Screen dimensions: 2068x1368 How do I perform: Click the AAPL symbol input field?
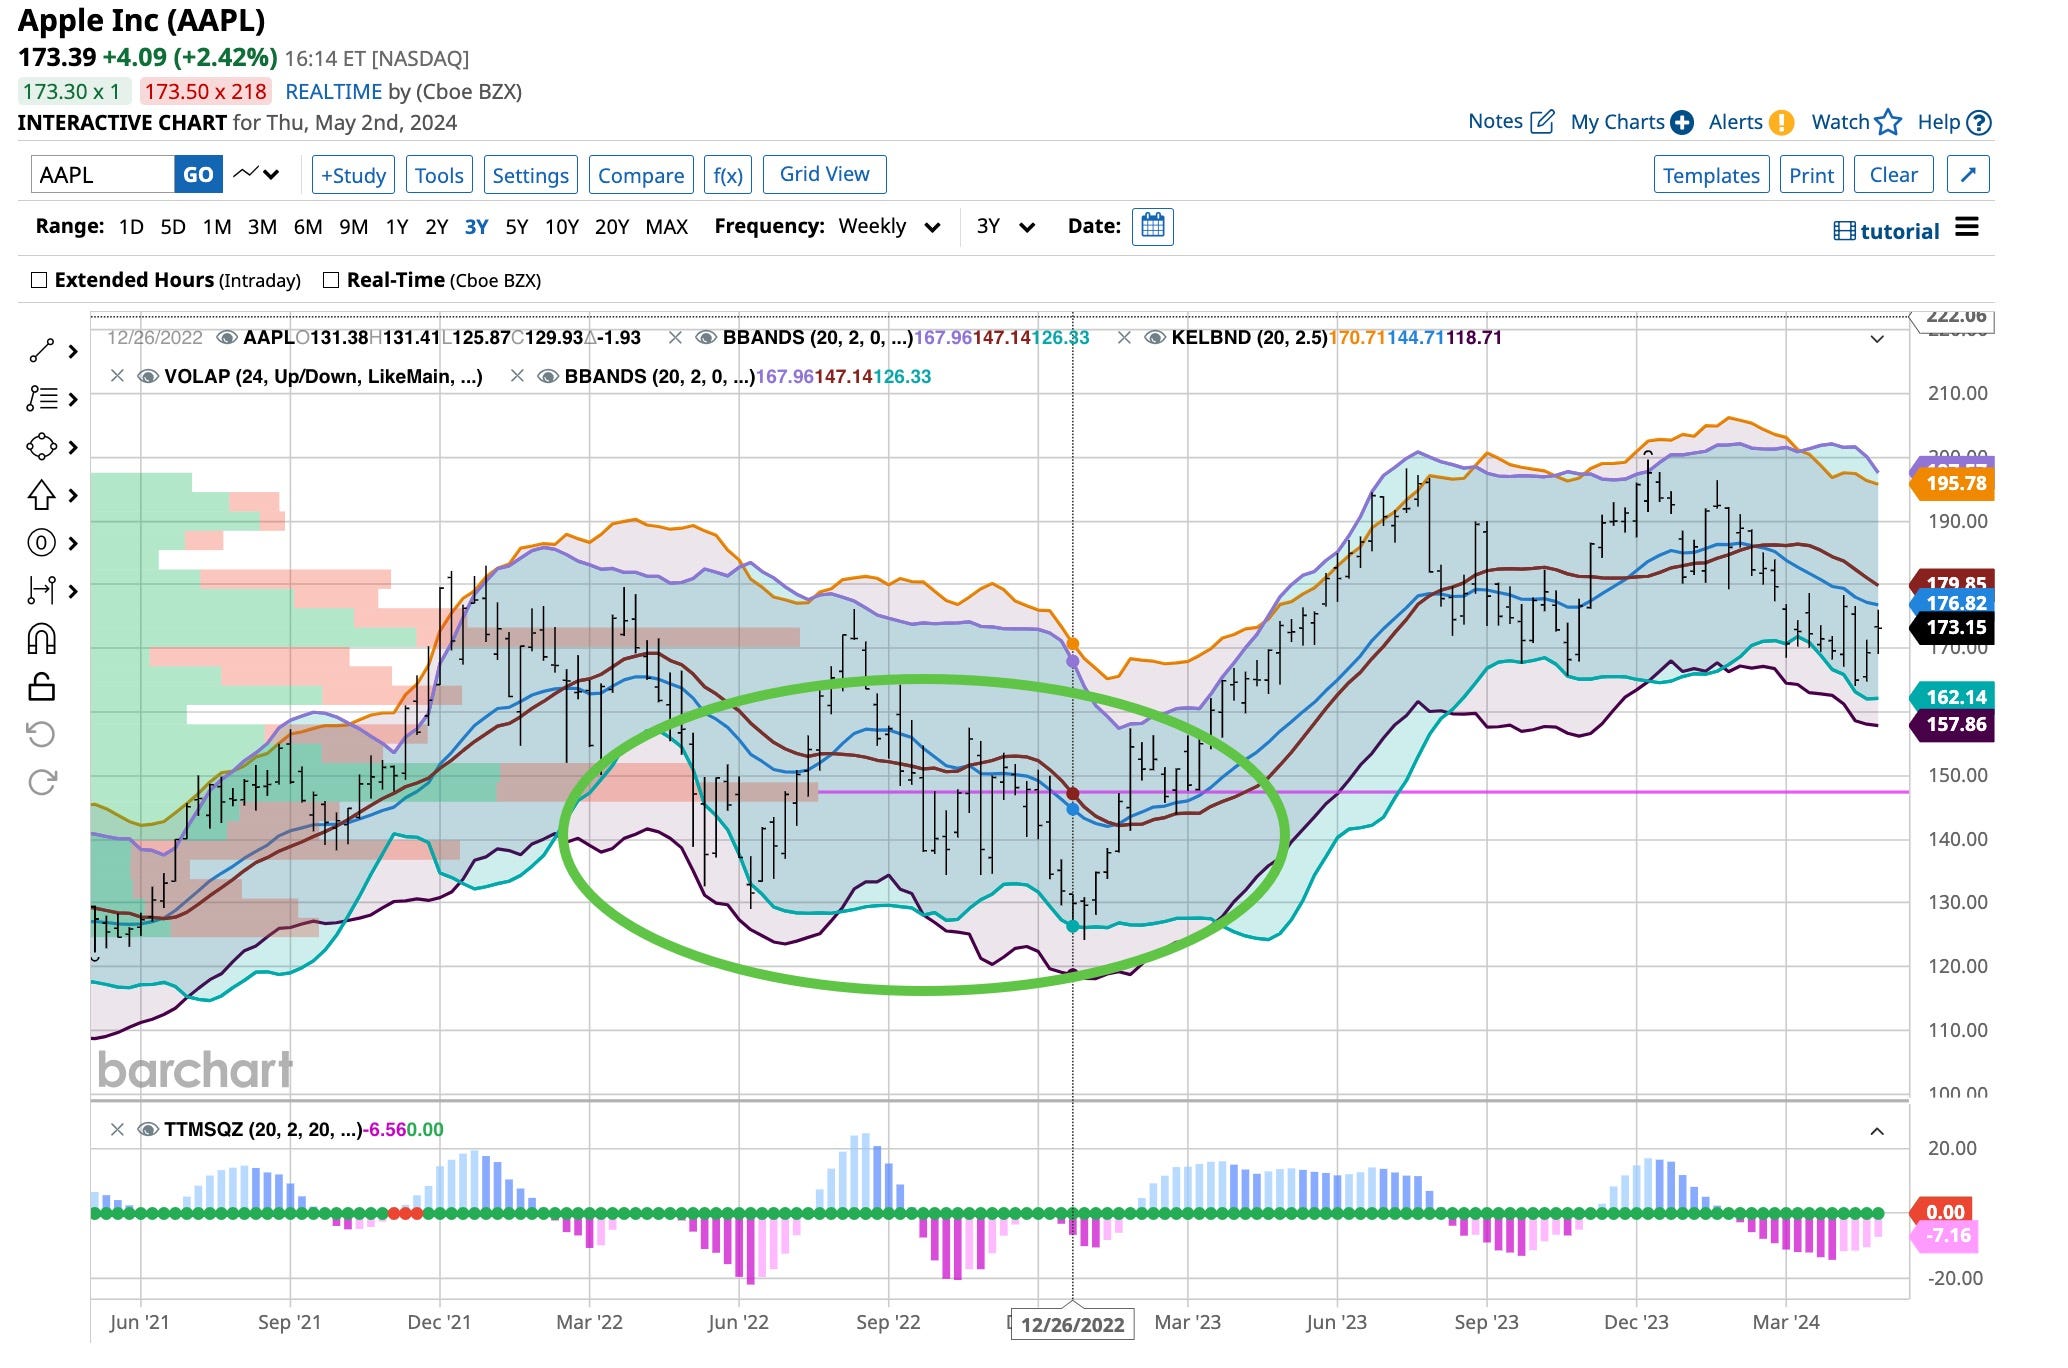pyautogui.click(x=103, y=174)
